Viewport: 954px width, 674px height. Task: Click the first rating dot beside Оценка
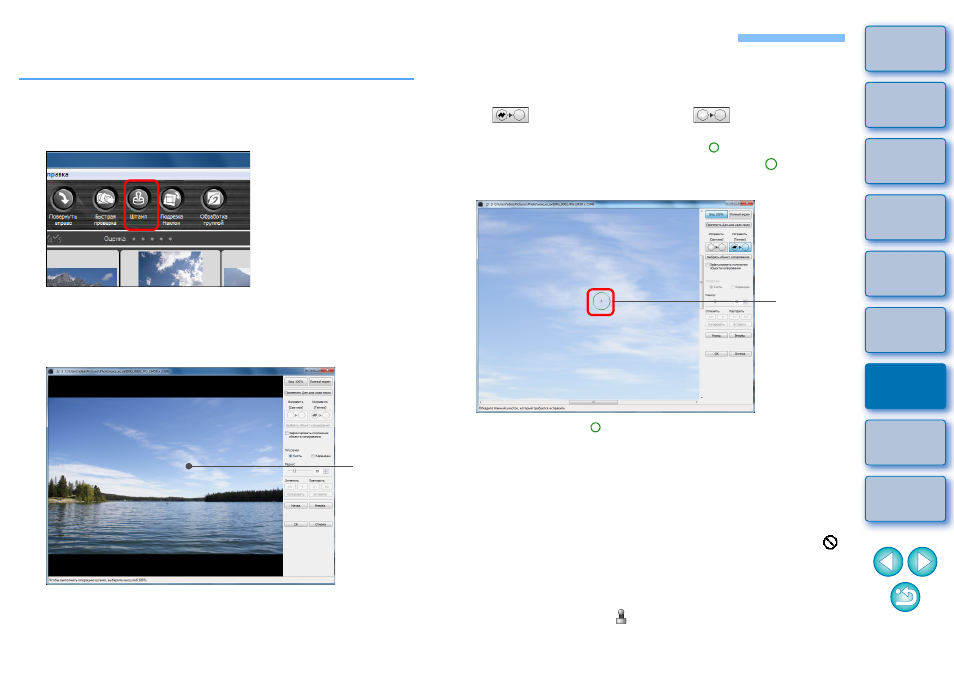pyautogui.click(x=134, y=239)
